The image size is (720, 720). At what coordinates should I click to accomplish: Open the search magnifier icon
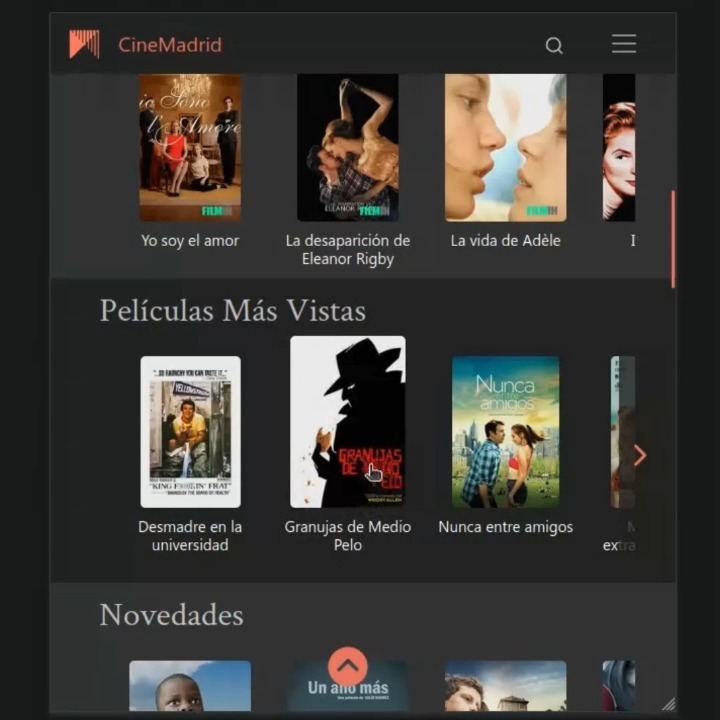point(554,45)
